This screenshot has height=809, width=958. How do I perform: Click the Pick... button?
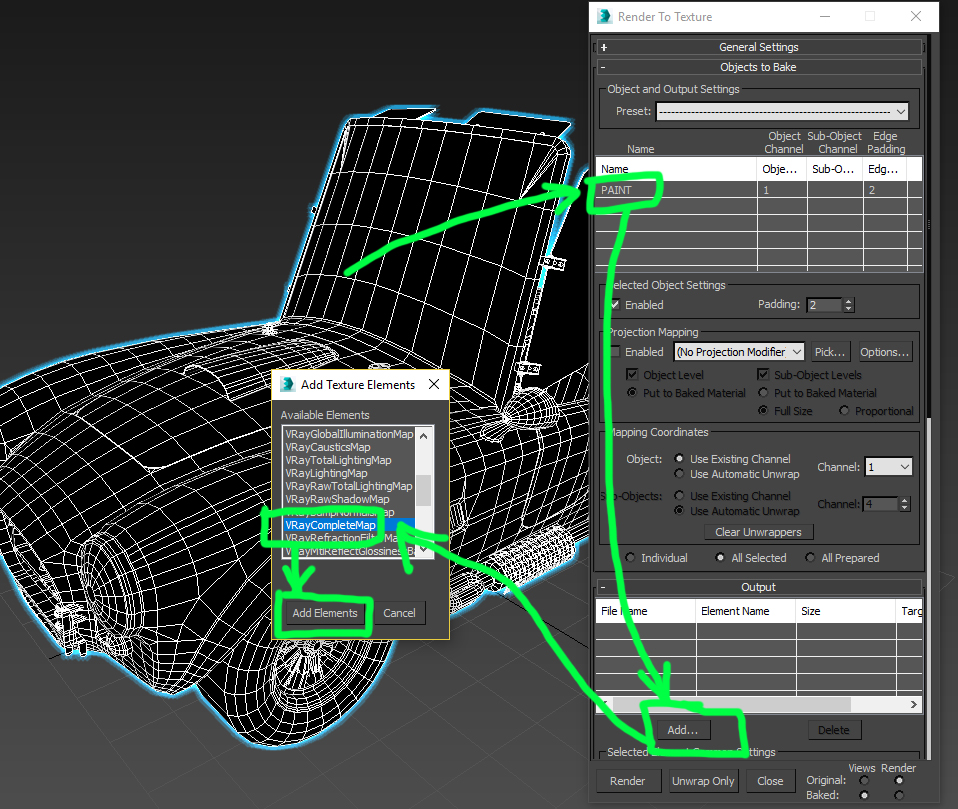click(830, 352)
